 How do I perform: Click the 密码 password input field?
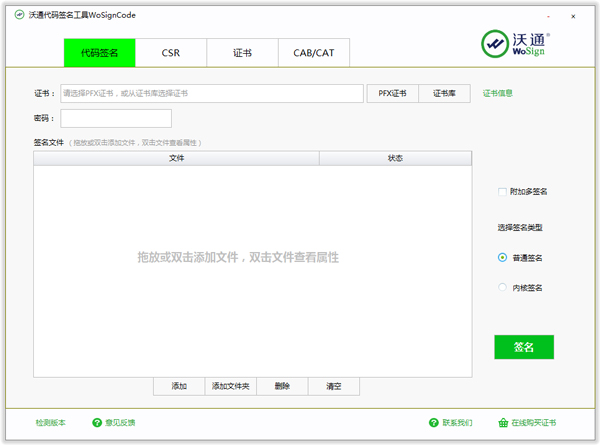(x=116, y=118)
